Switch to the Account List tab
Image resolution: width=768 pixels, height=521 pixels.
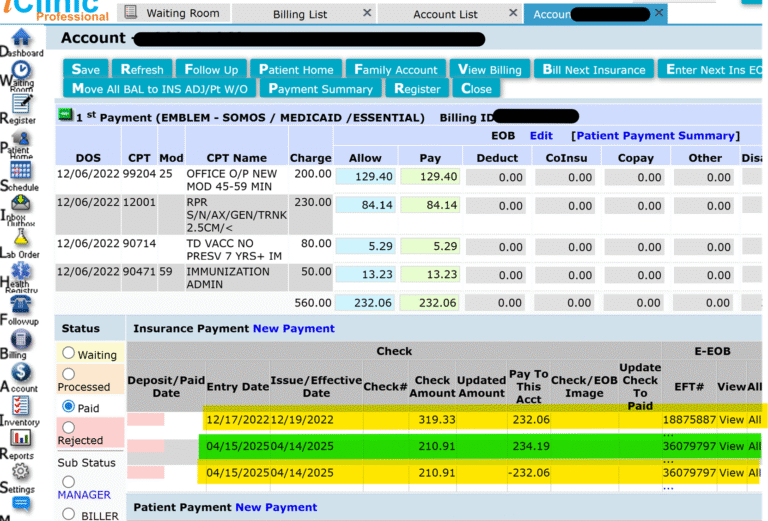(x=445, y=14)
